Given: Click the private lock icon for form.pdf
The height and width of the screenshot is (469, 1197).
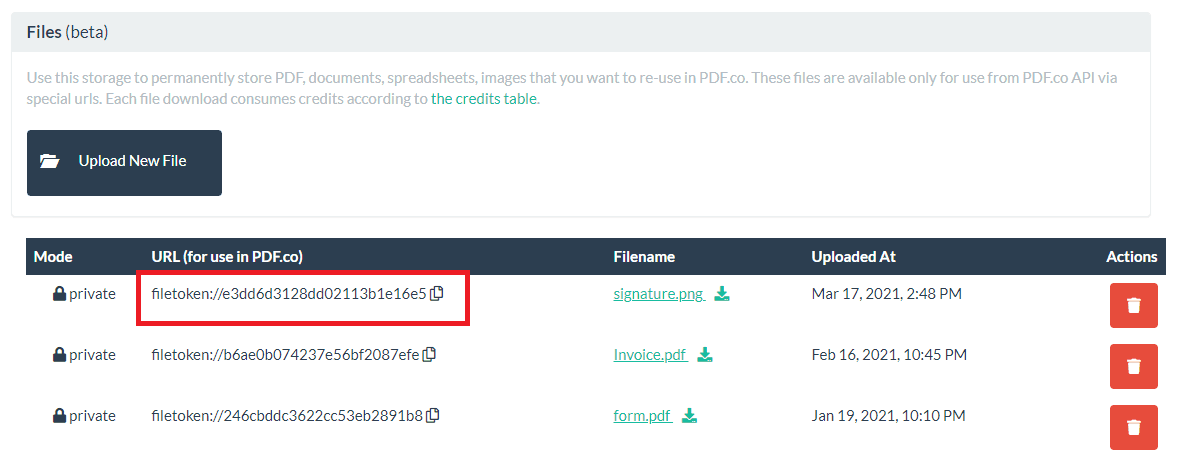Looking at the screenshot, I should pos(59,416).
